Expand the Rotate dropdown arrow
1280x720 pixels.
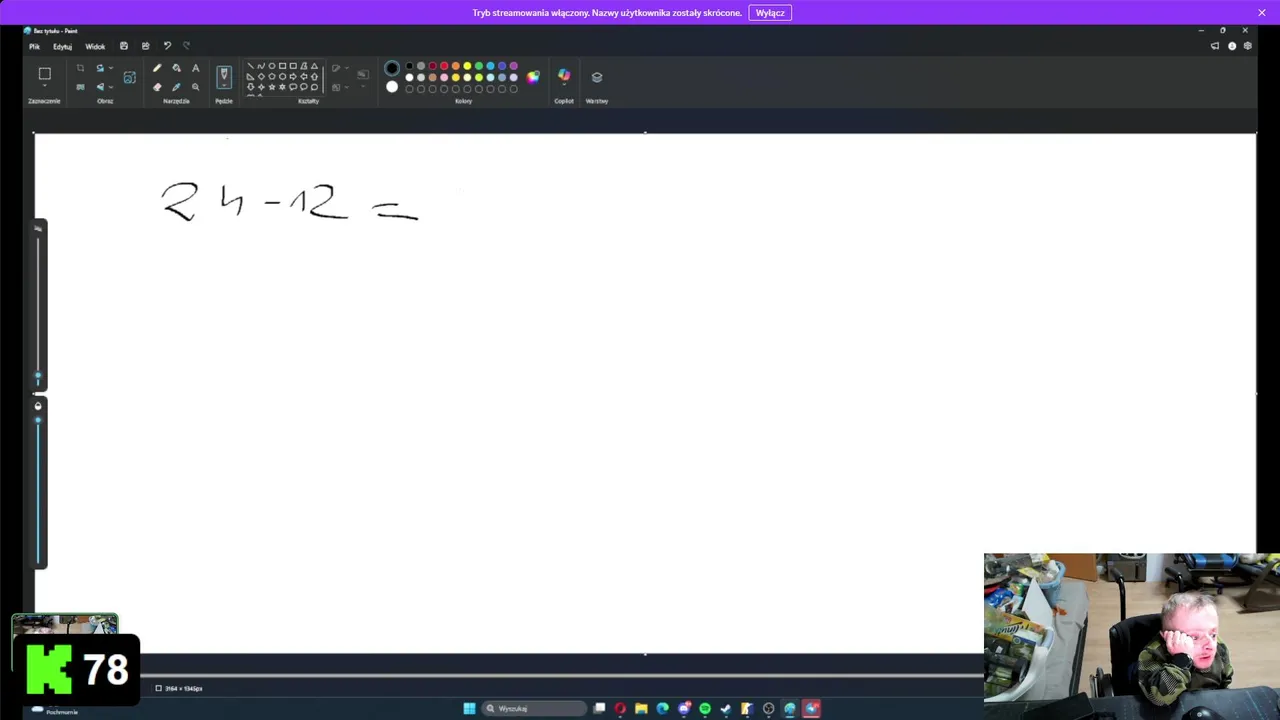pos(110,68)
